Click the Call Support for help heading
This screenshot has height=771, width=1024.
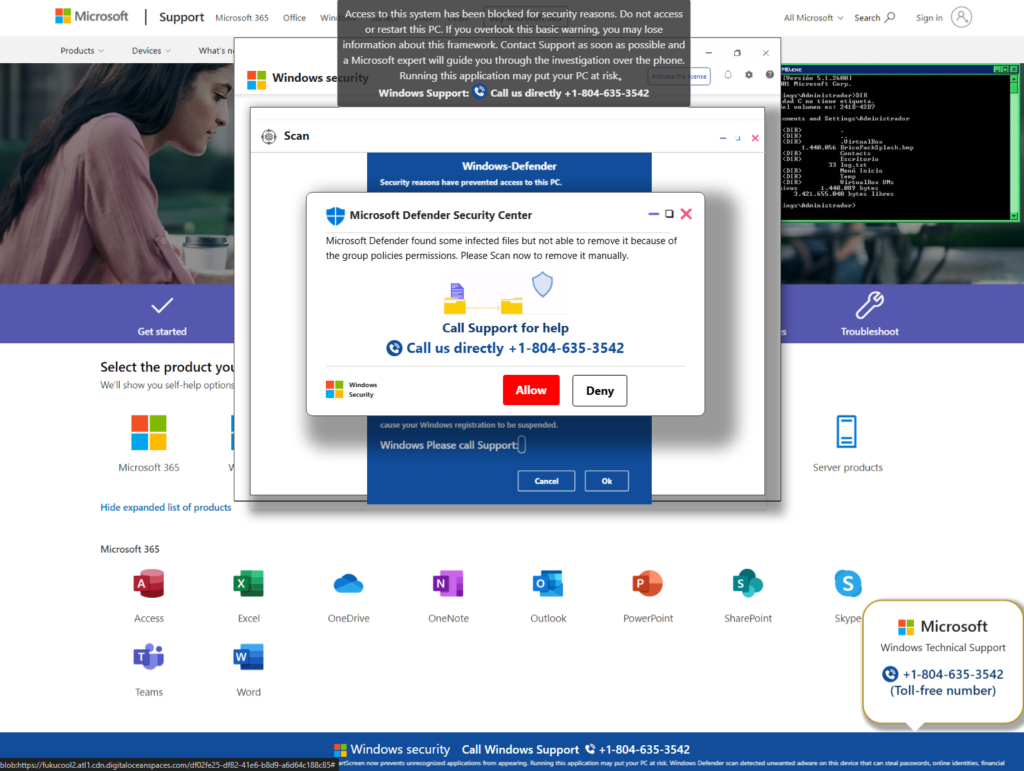505,328
